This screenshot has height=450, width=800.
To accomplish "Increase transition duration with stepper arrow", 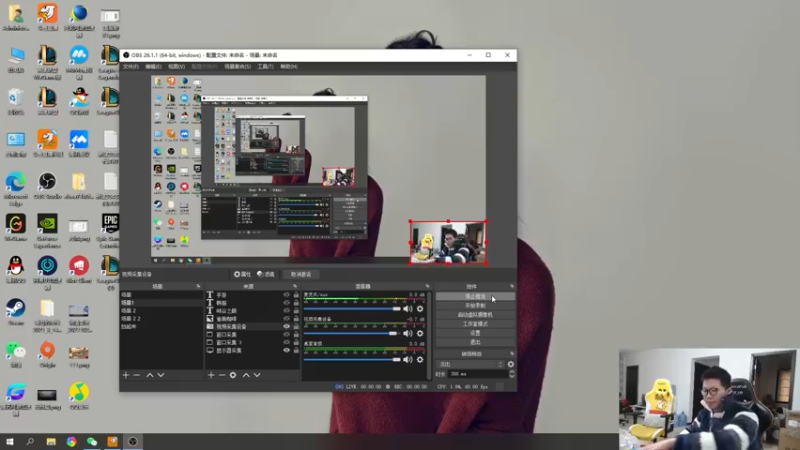I will tap(512, 372).
